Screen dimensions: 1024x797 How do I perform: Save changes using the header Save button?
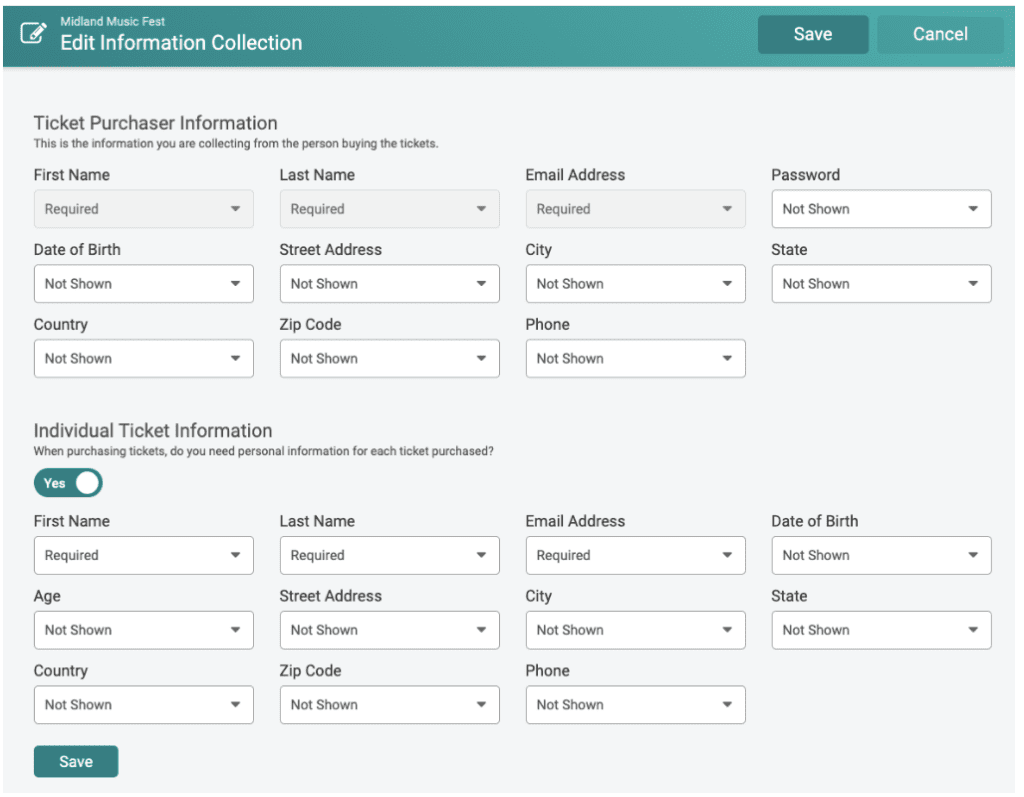coord(812,34)
